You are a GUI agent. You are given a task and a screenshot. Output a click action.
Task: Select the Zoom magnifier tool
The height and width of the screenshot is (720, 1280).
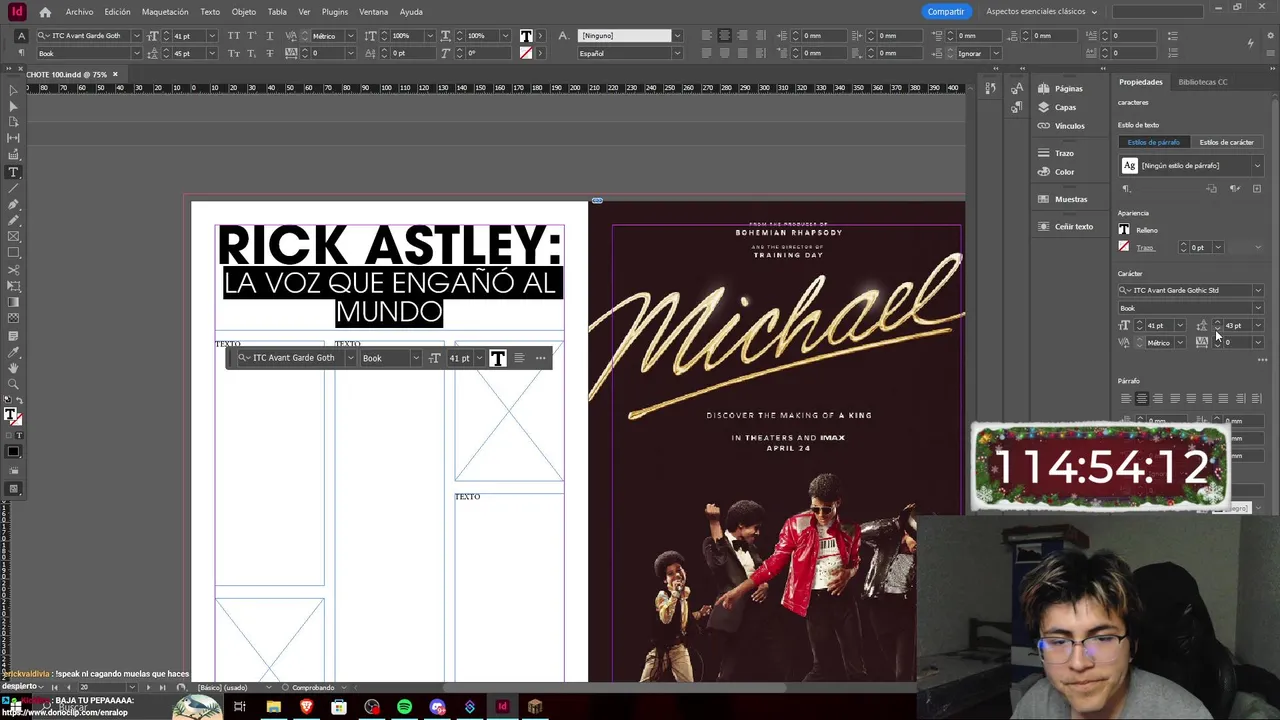13,384
